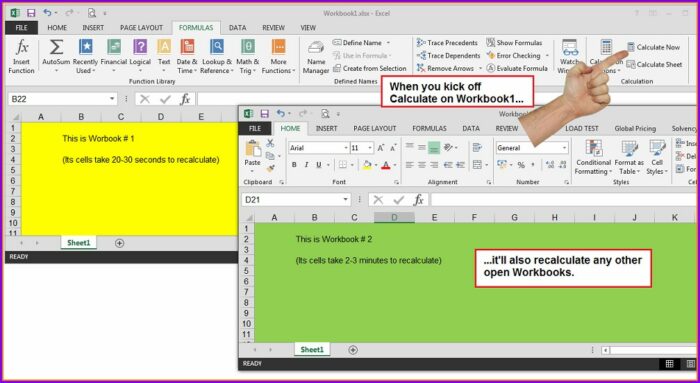
Task: Click Create from Selection in Workbook1
Action: pyautogui.click(x=370, y=68)
